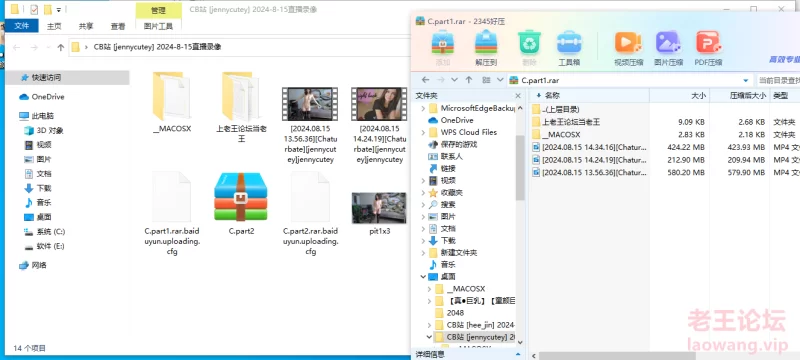Select the 2048 folder in 2345好压 tree

[455, 313]
